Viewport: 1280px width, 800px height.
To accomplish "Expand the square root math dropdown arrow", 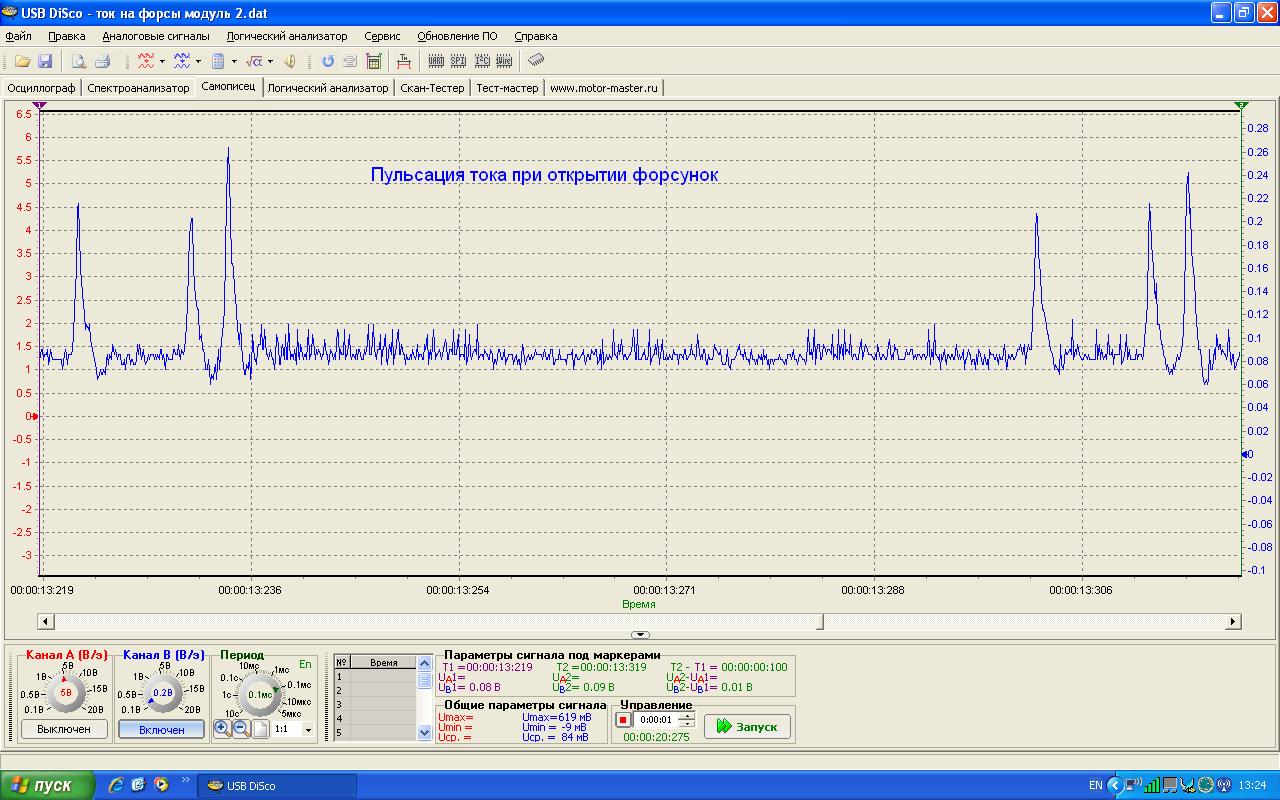I will [x=270, y=62].
